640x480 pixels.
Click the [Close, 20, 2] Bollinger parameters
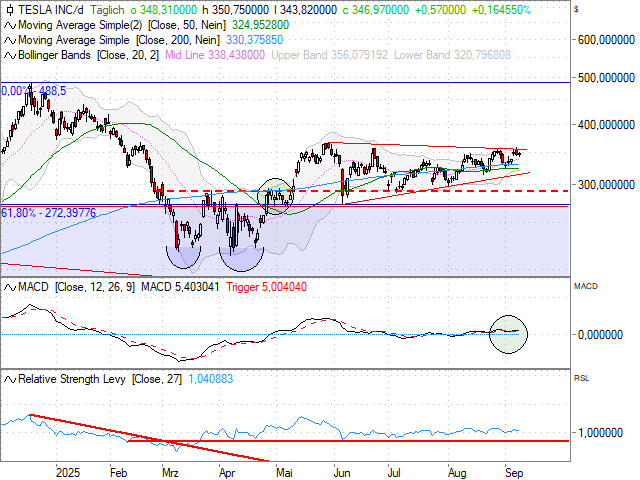(x=128, y=56)
